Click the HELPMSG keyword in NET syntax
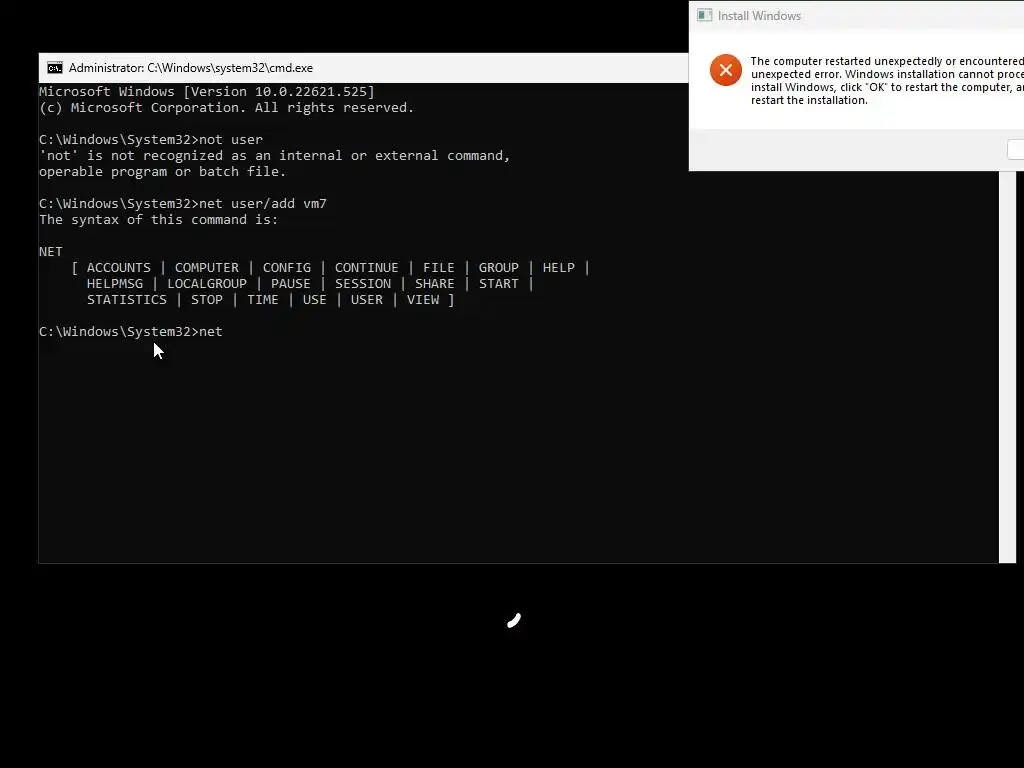Screen dimensions: 1024x768 click(115, 284)
